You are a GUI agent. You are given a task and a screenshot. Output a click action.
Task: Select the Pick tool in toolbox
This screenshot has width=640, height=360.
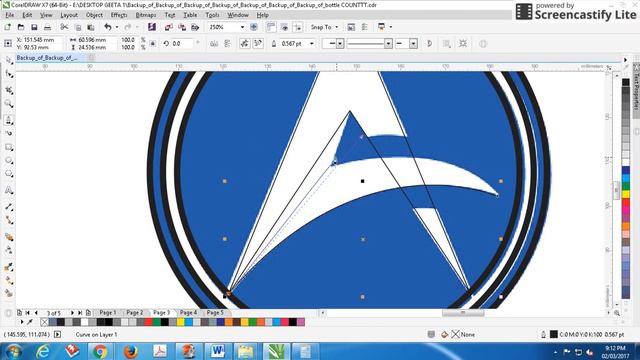[x=9, y=60]
